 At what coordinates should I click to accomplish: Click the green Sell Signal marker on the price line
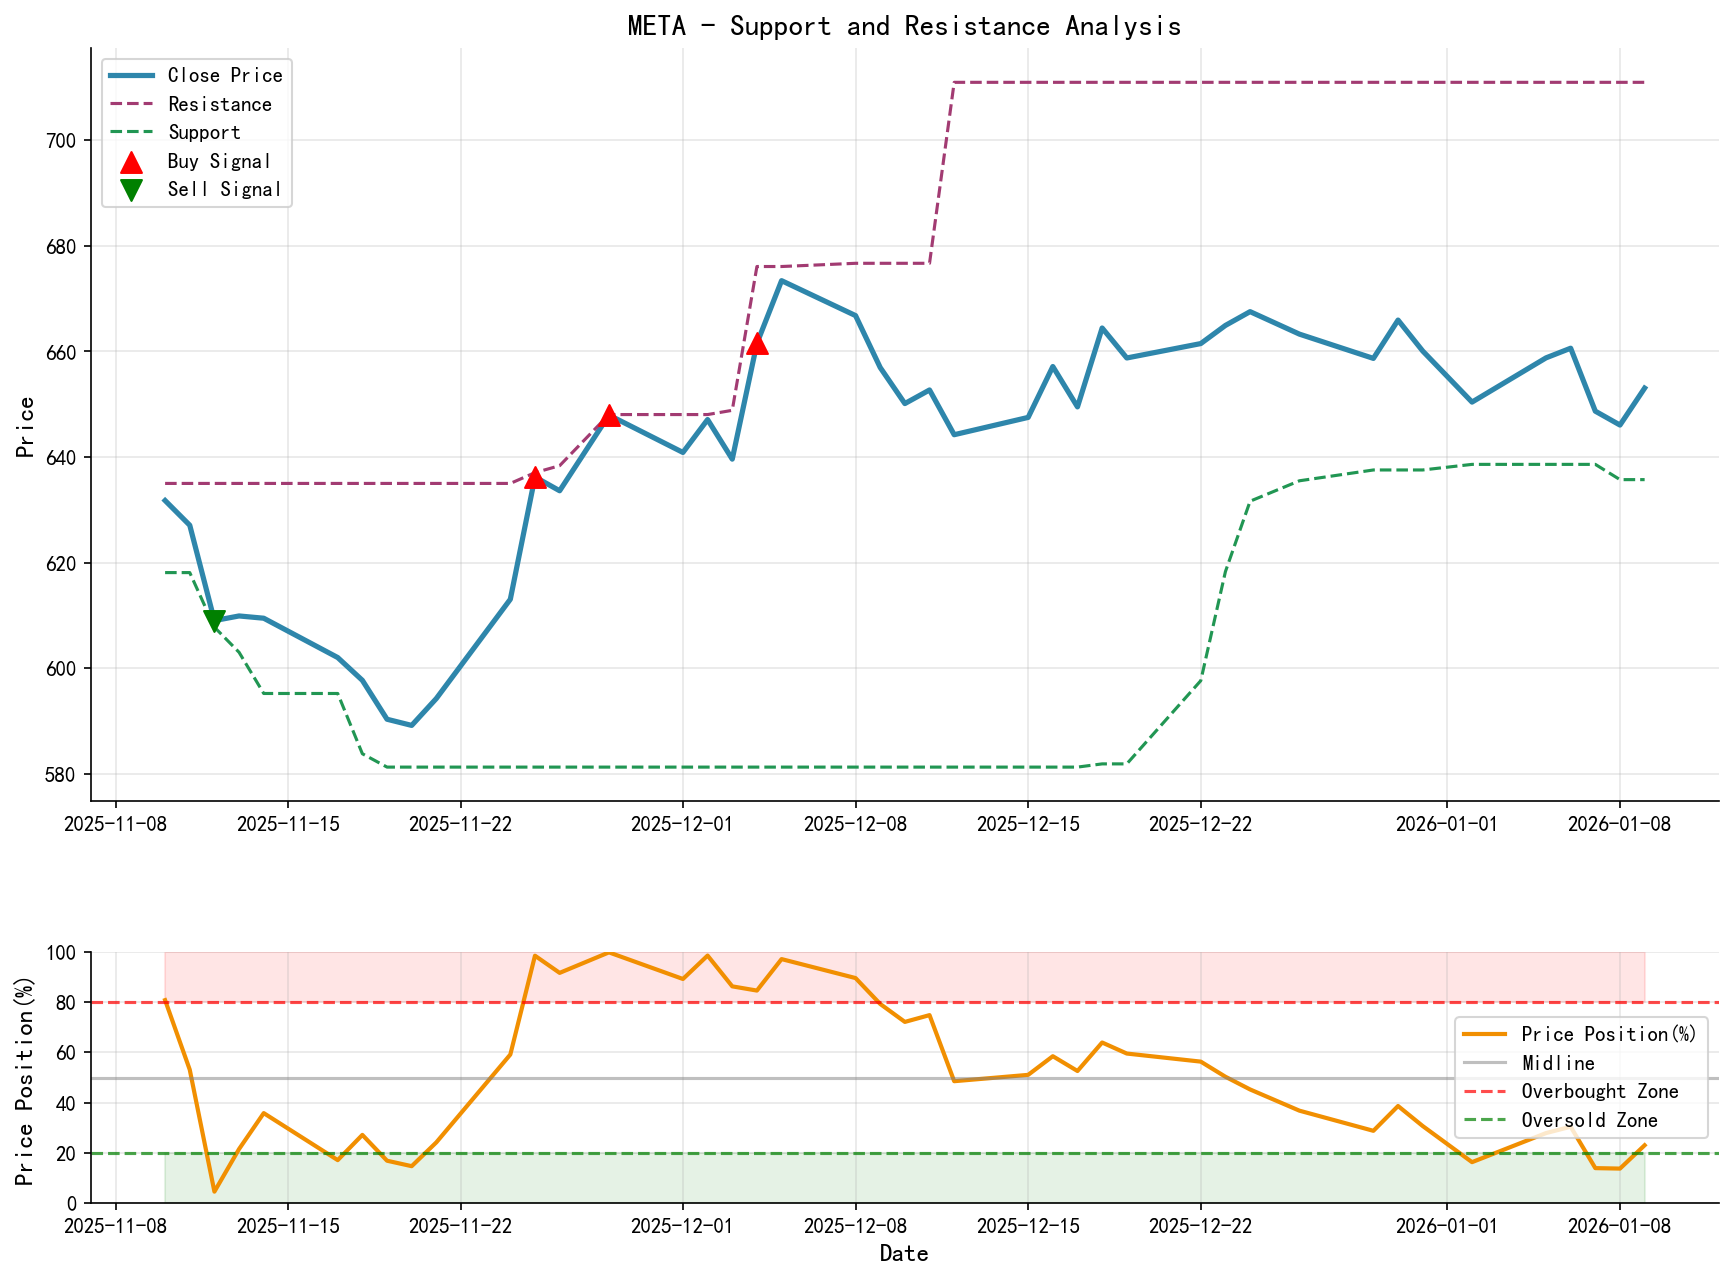tap(216, 620)
